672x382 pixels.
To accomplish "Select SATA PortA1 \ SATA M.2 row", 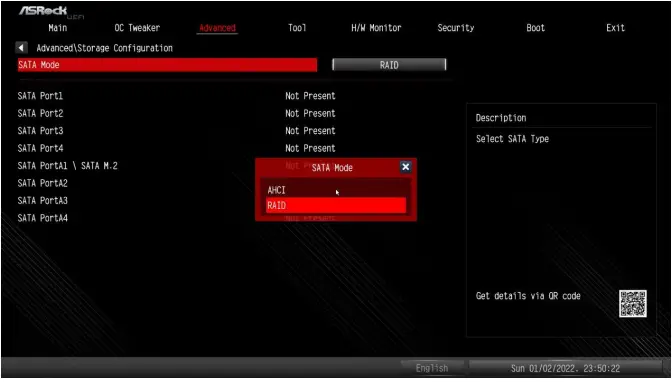I will 67,166.
